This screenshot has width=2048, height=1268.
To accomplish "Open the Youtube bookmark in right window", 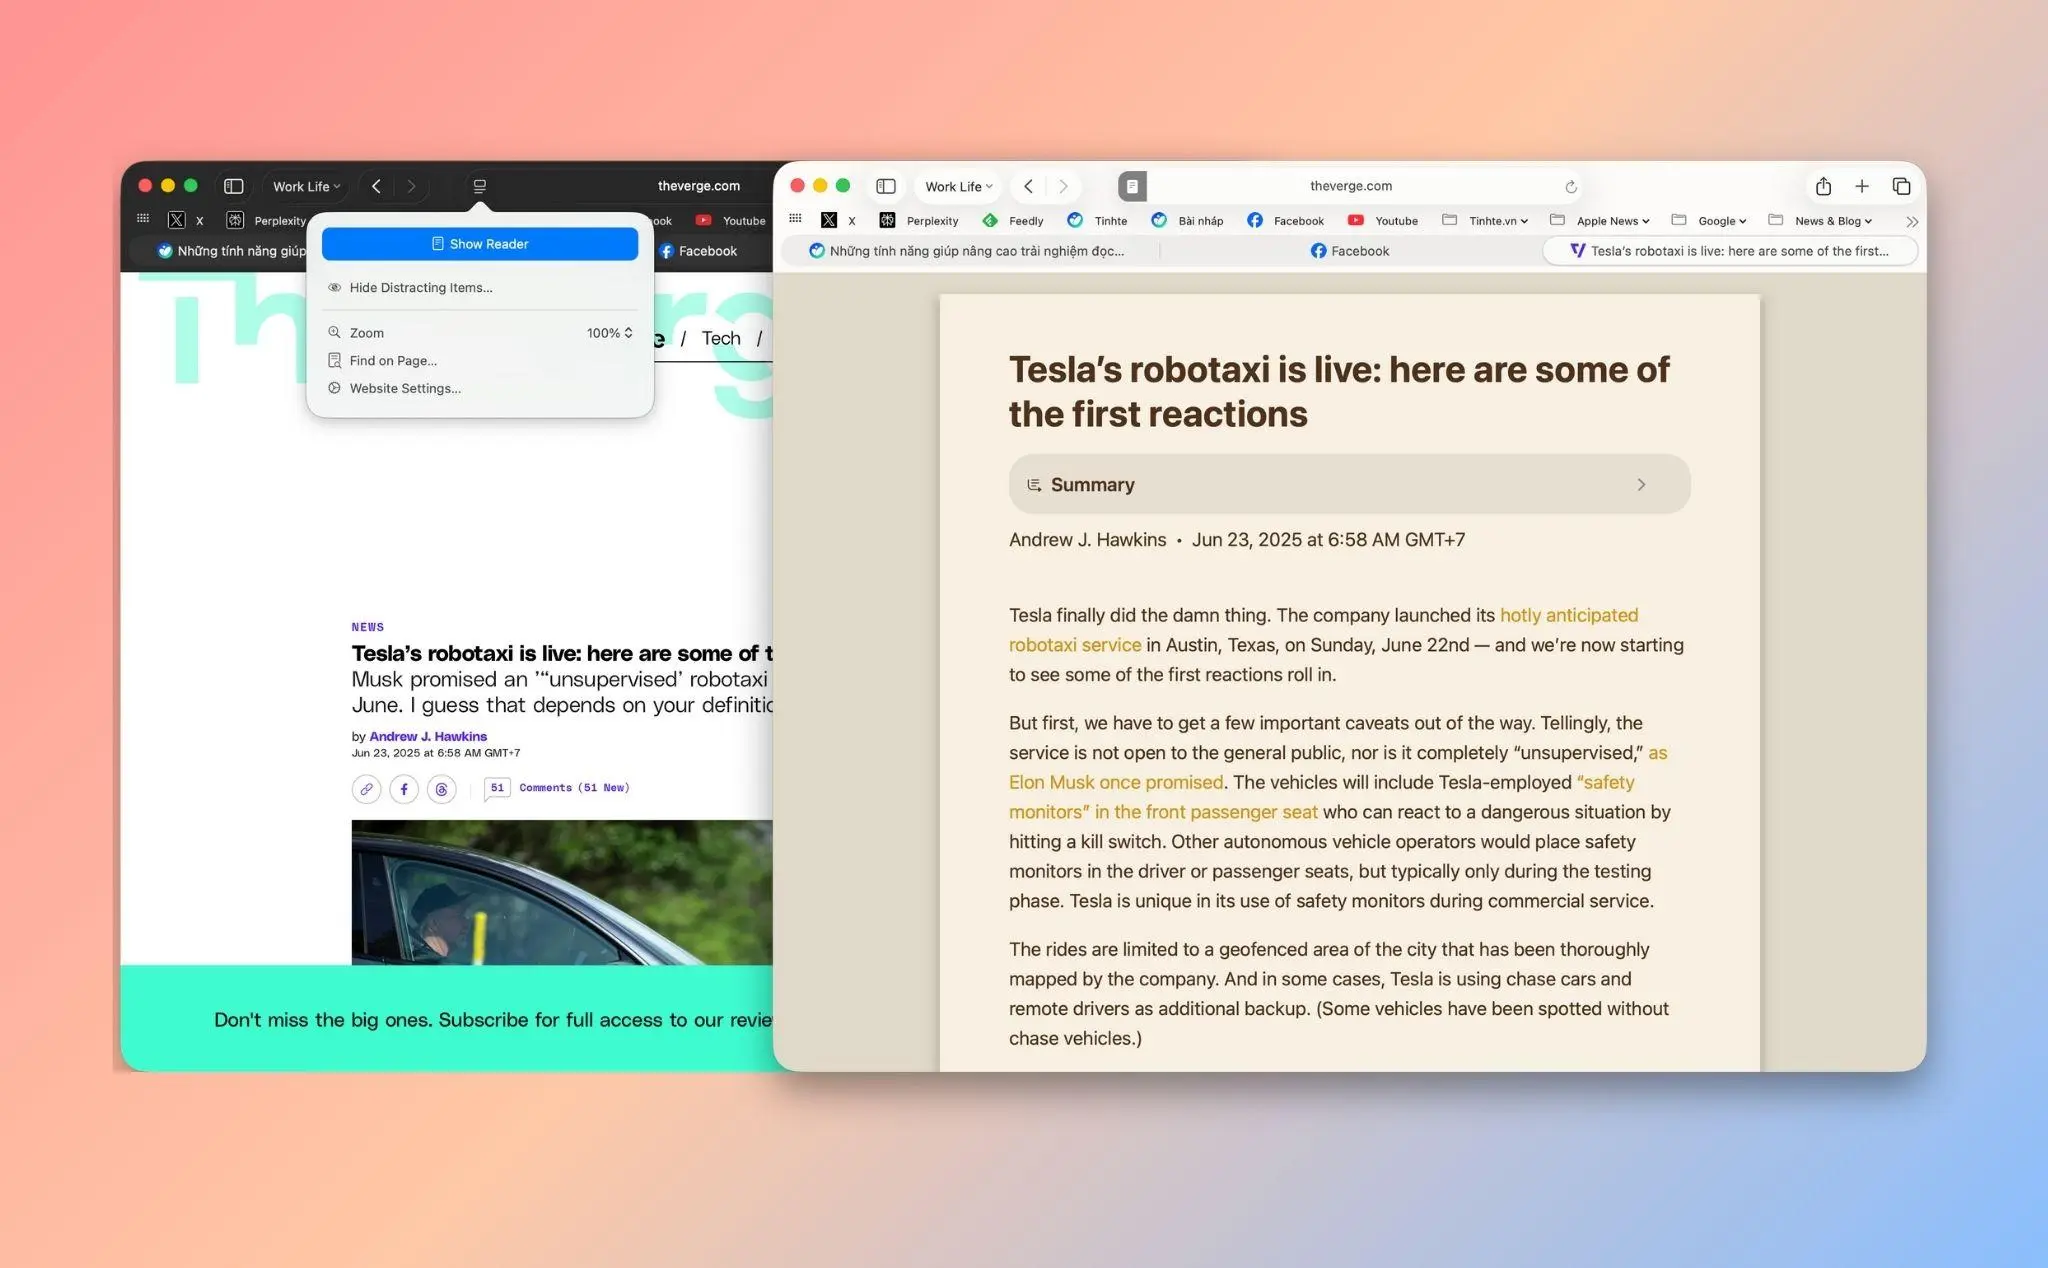I will (x=1382, y=220).
